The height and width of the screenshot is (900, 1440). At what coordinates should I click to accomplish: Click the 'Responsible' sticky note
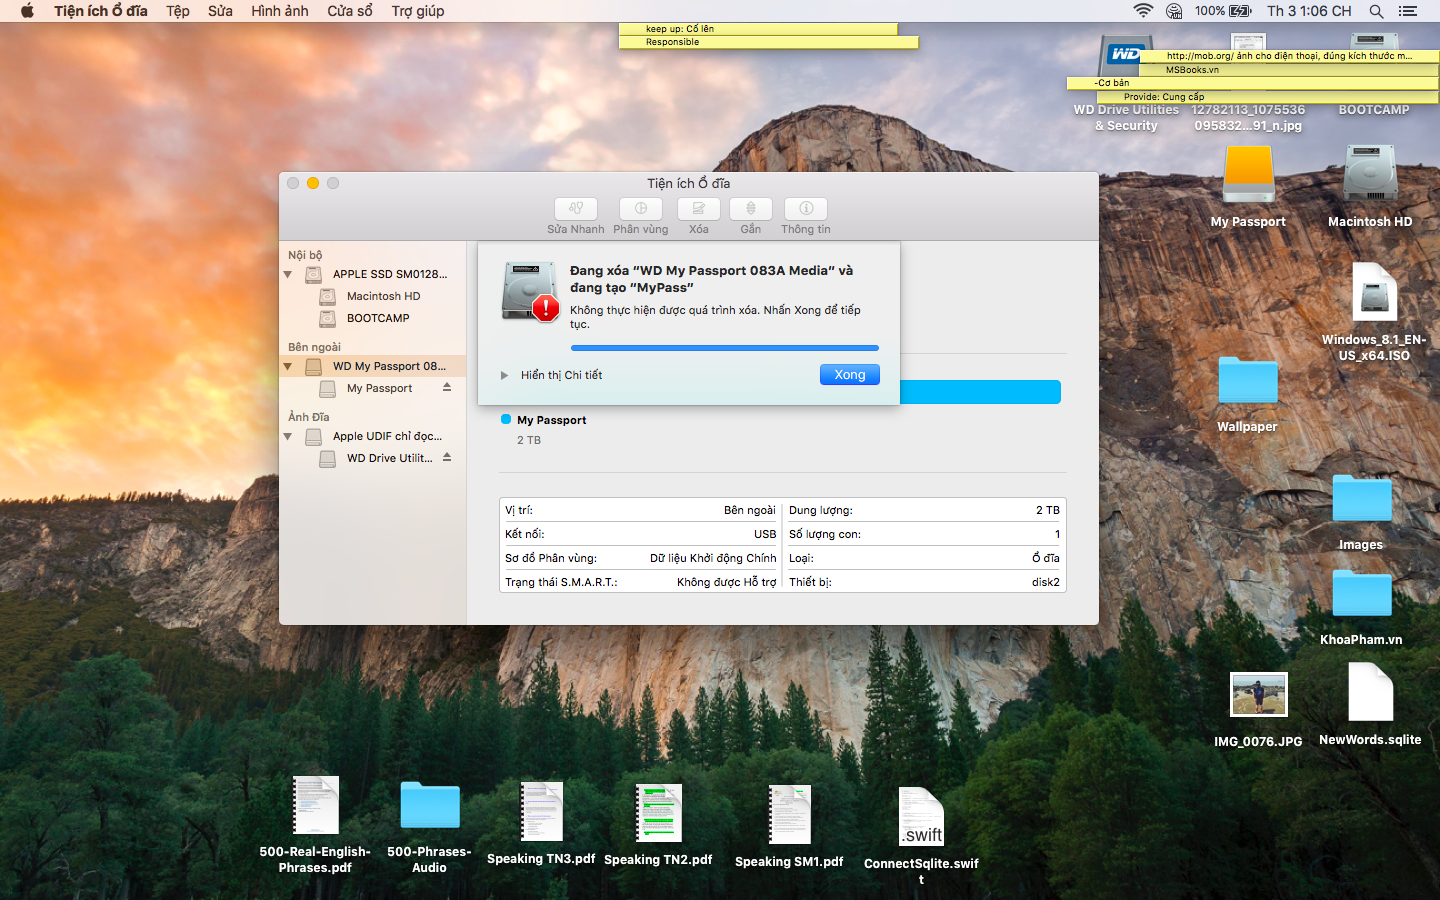coord(768,42)
